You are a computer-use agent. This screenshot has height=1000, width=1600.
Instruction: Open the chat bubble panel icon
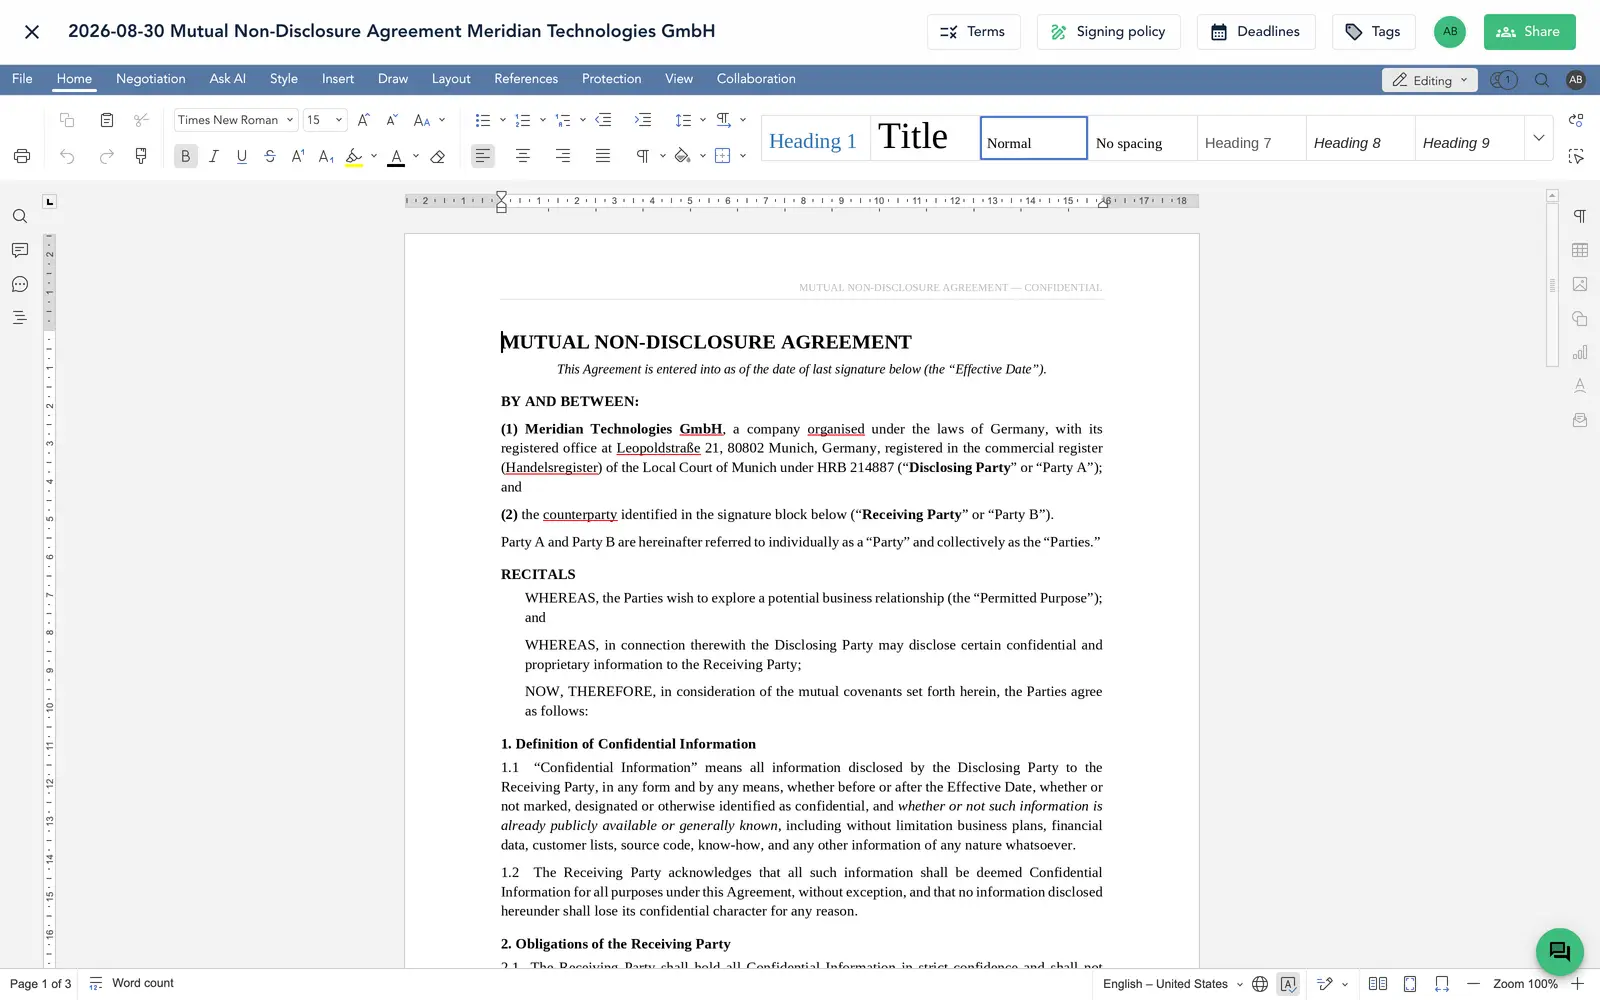tap(20, 284)
